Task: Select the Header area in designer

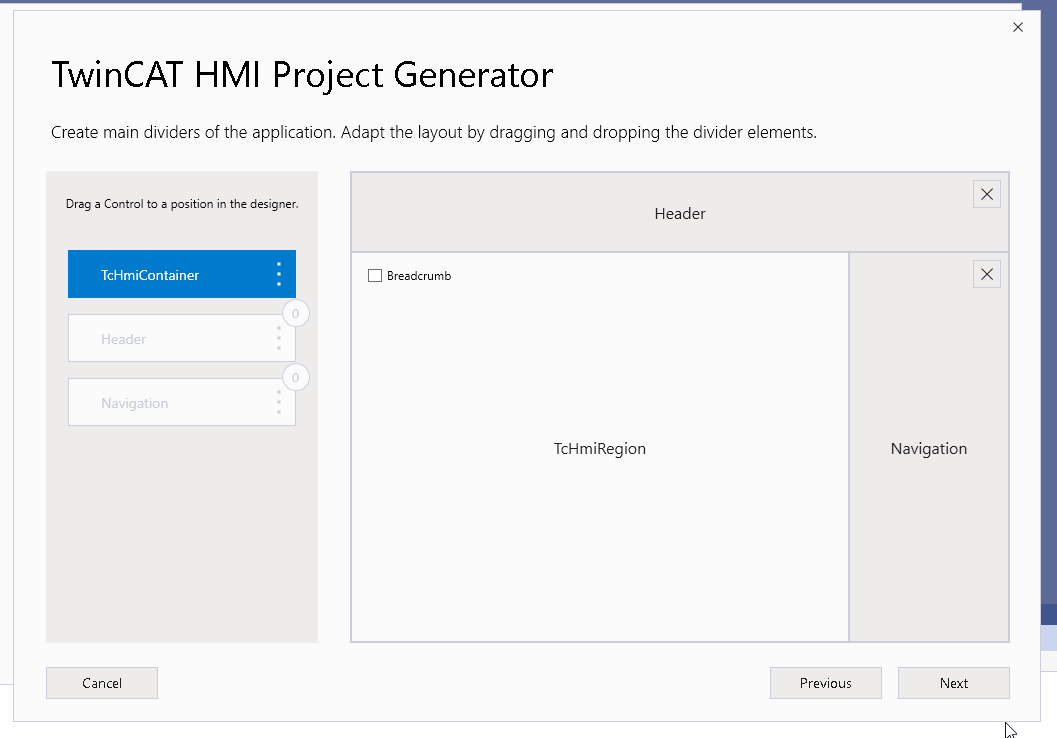Action: click(680, 213)
